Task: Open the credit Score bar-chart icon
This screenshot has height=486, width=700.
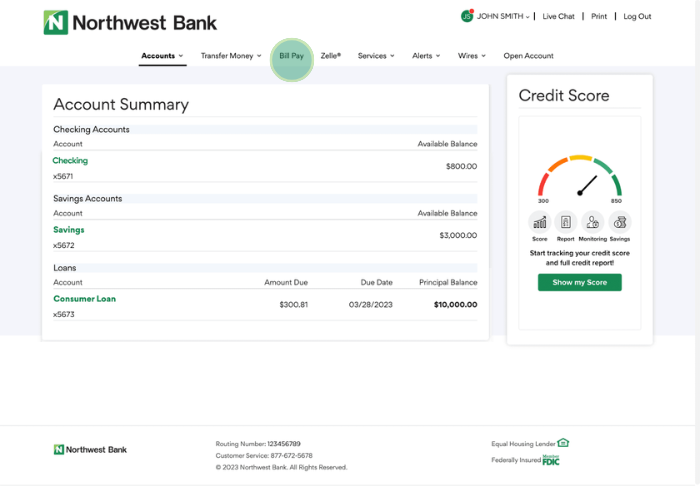Action: (540, 222)
